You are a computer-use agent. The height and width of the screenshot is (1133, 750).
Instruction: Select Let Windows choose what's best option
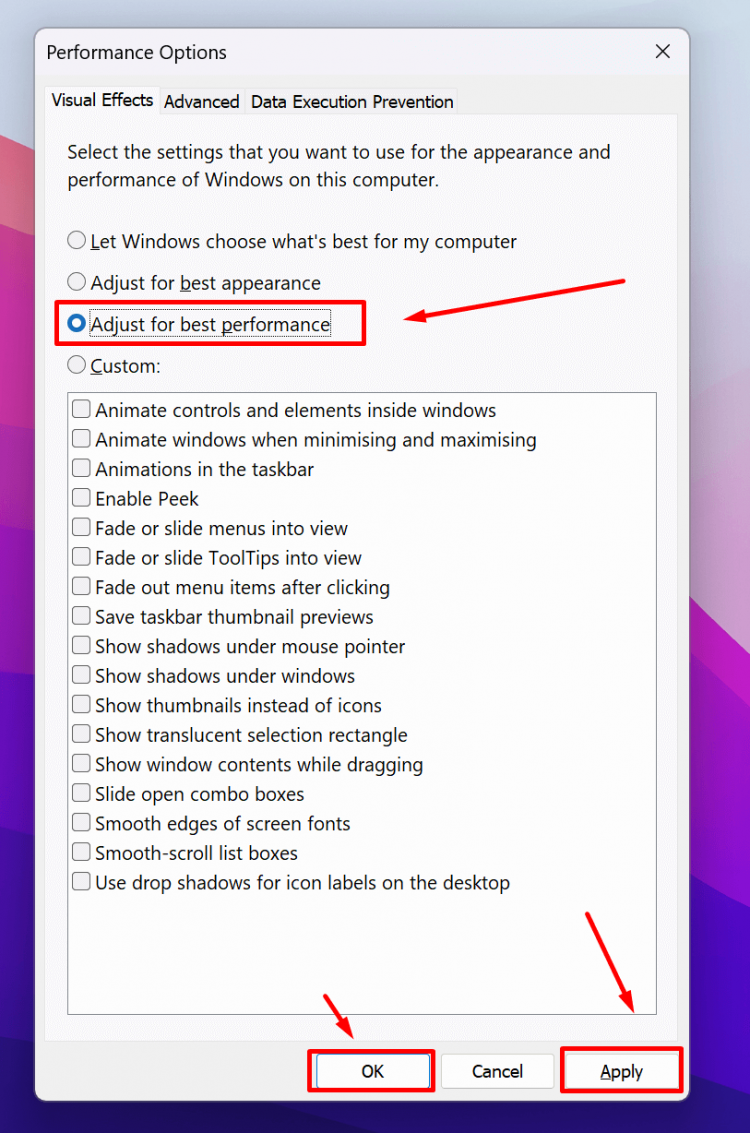point(76,240)
